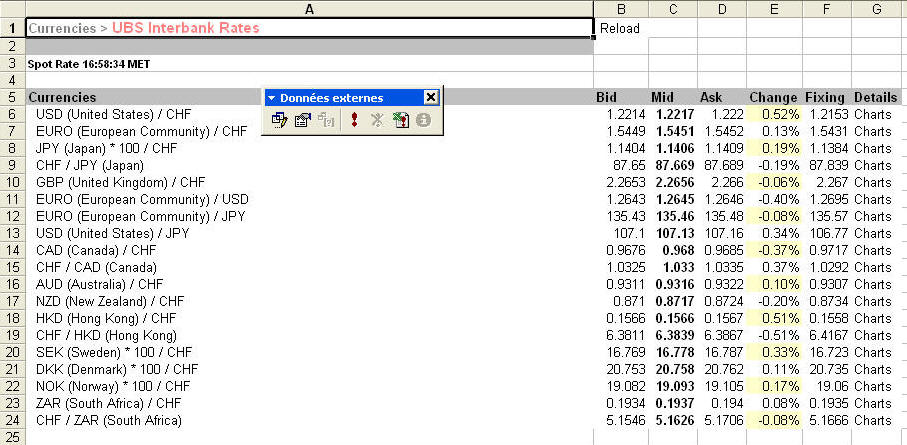Click Ask value 135.48
The image size is (907, 445).
click(x=724, y=216)
